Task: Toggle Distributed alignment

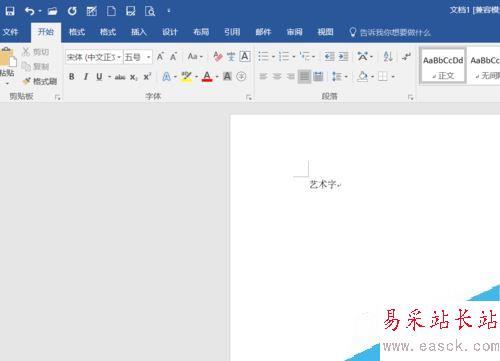Action: coord(319,77)
